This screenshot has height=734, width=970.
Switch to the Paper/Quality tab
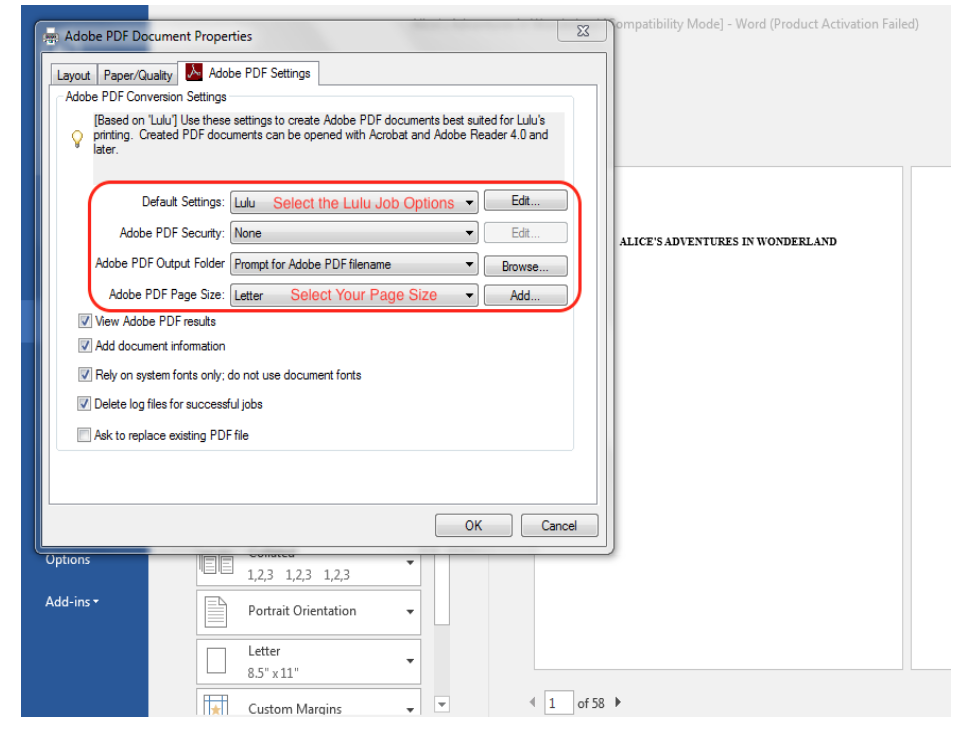click(137, 75)
